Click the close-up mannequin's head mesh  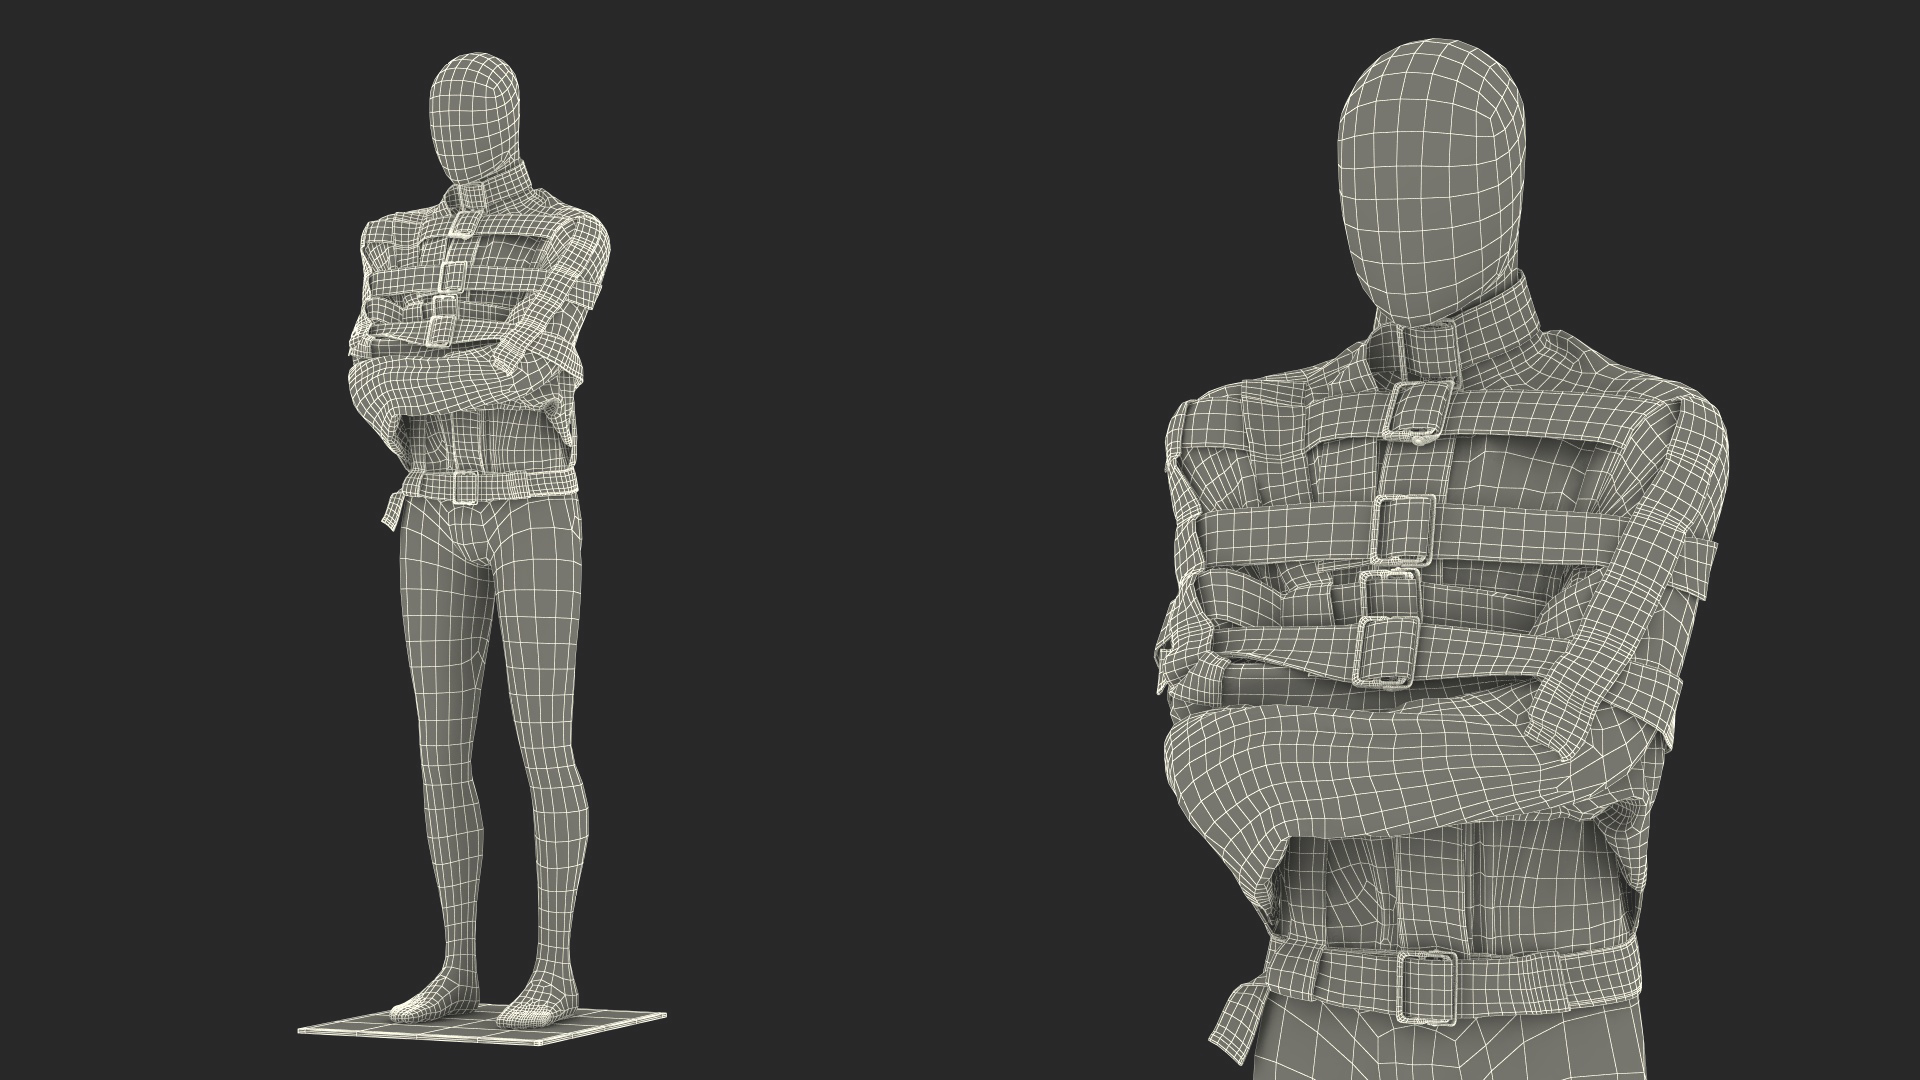click(1432, 180)
